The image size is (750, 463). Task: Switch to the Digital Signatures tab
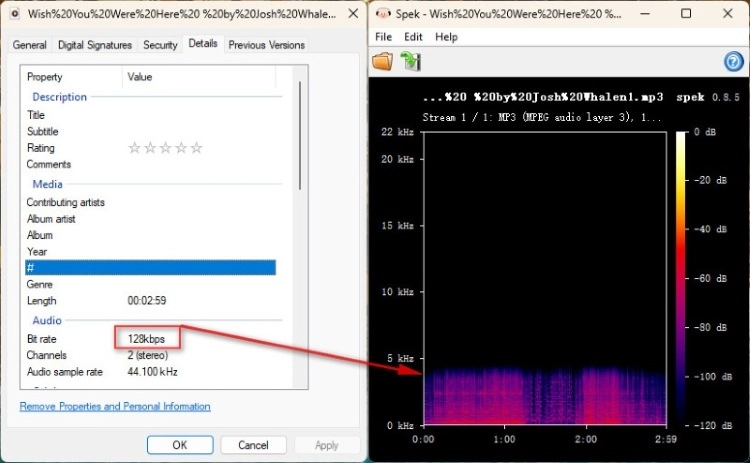click(x=95, y=45)
